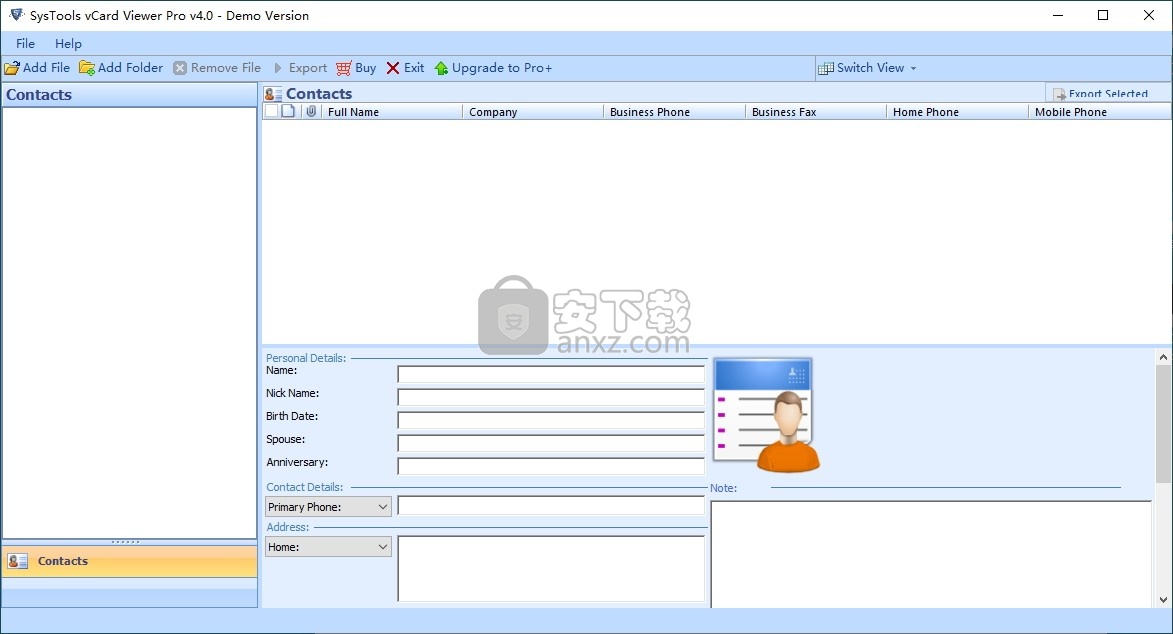Viewport: 1173px width, 634px height.
Task: Click the attachment paperclip column header
Action: (x=311, y=112)
